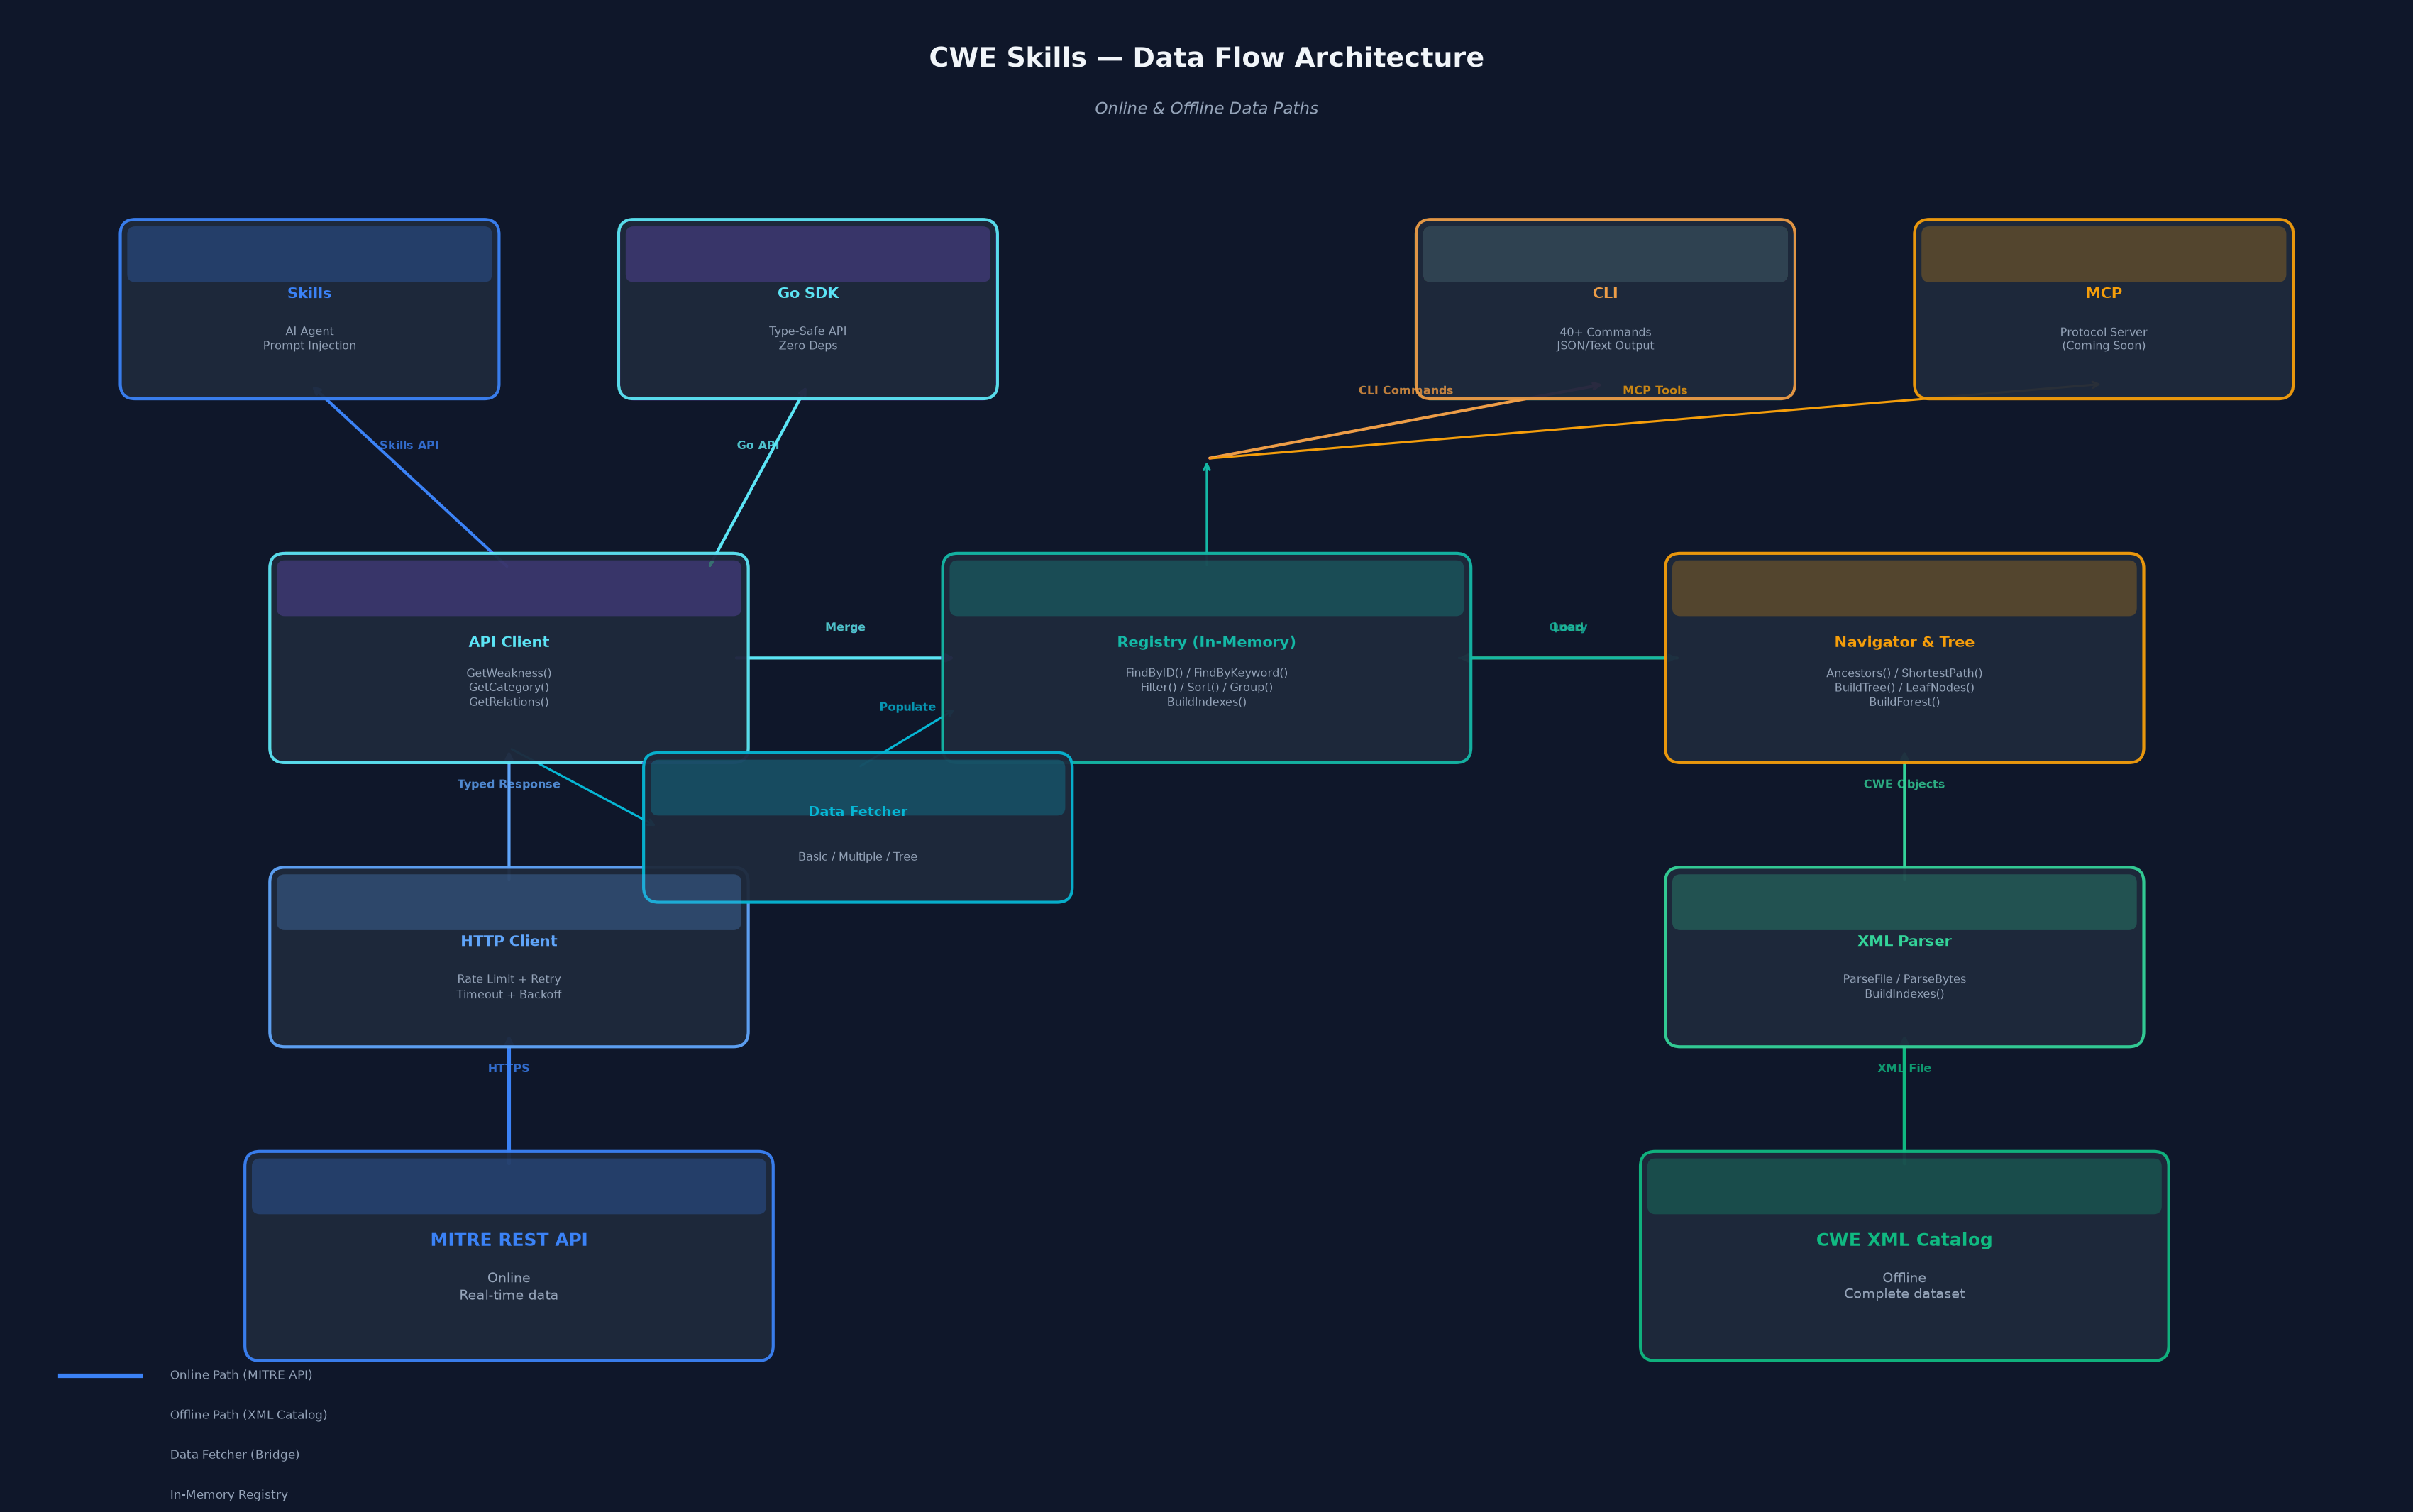
Task: Select the MITRE REST API node
Action: coord(509,1256)
